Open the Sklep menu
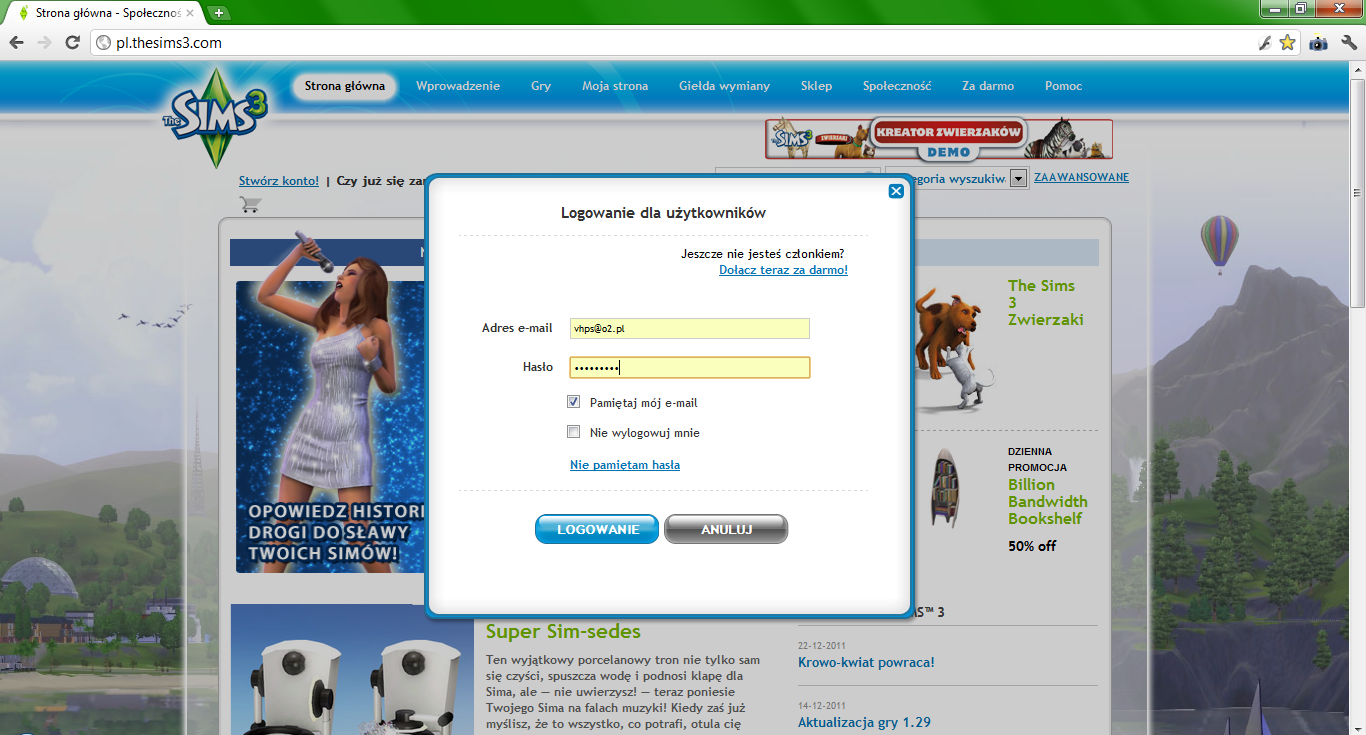 click(x=816, y=86)
